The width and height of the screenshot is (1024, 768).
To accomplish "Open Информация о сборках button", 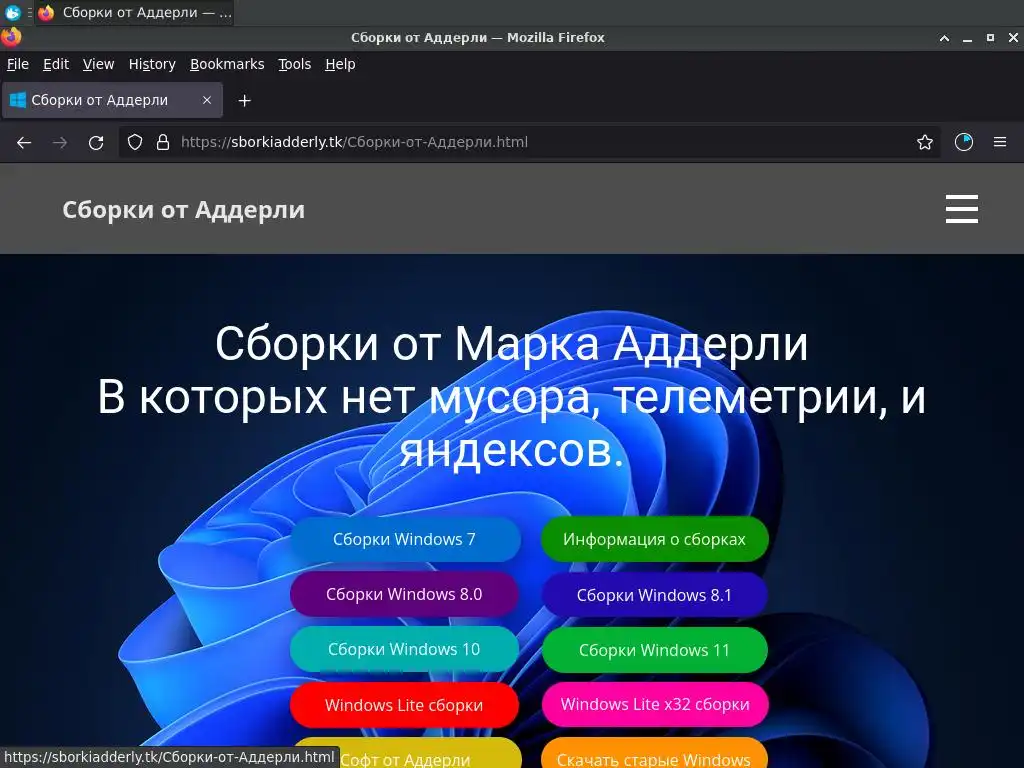I will (x=654, y=539).
